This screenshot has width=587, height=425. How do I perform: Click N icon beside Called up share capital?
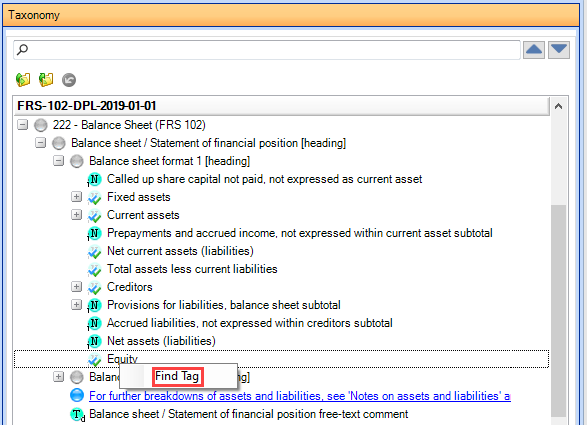click(94, 179)
